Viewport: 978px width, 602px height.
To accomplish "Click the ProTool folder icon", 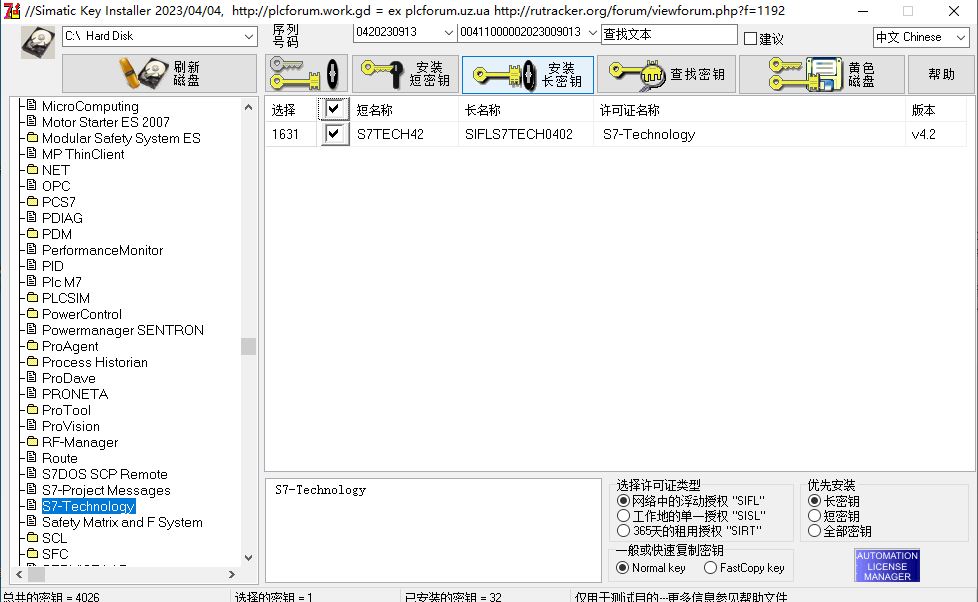I will pyautogui.click(x=32, y=410).
